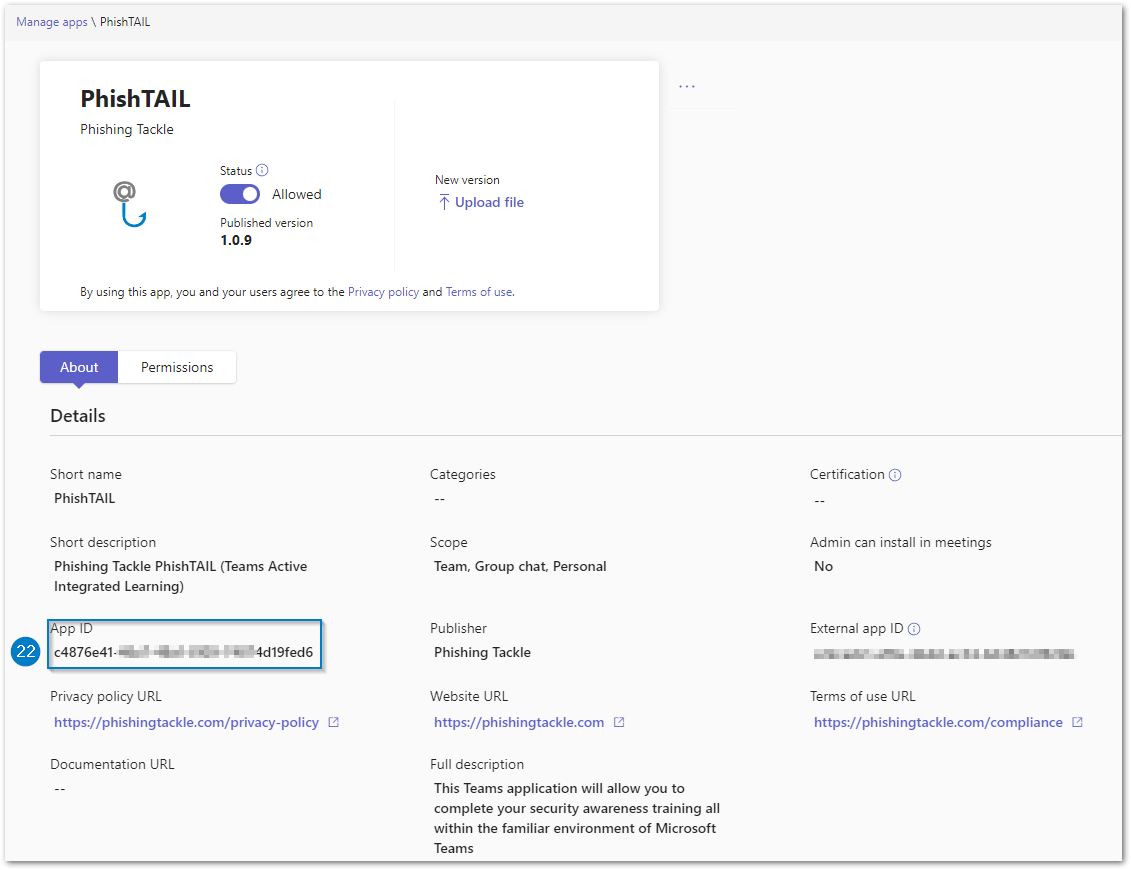Click the Scope value Team, Group chat, Personal
The width and height of the screenshot is (1131, 870).
(x=520, y=566)
